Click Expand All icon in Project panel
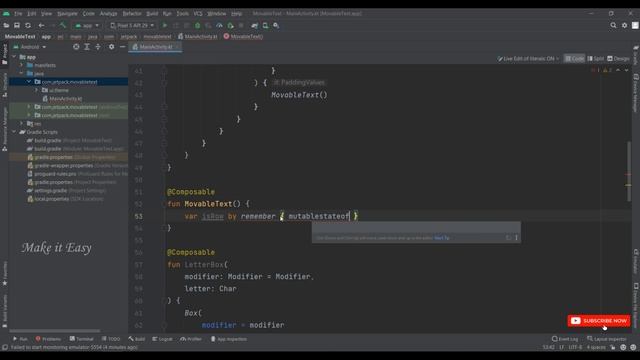640x360 pixels. point(87,47)
